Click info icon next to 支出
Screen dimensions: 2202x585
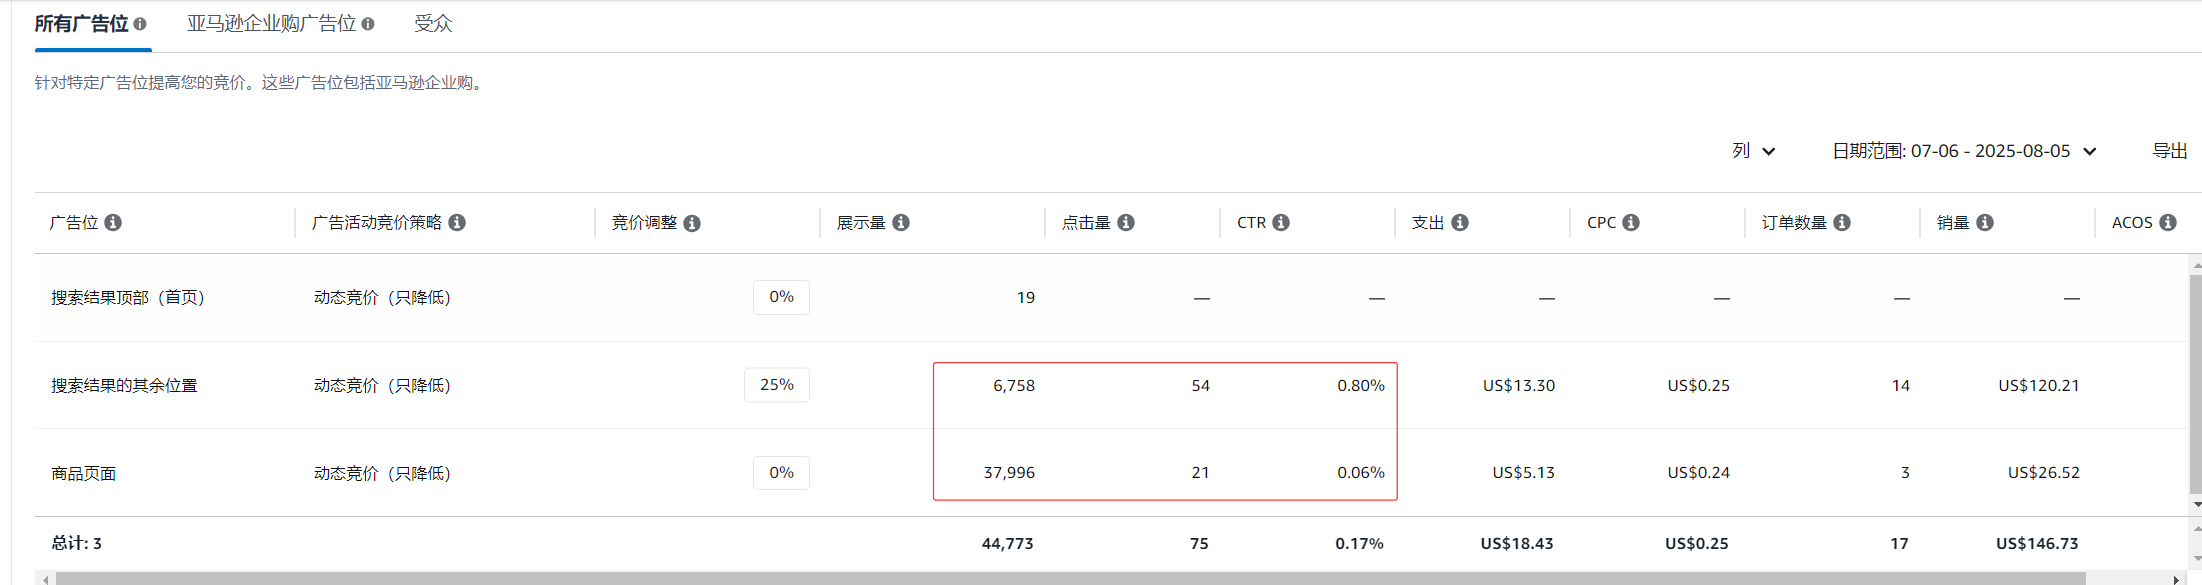click(x=1460, y=222)
